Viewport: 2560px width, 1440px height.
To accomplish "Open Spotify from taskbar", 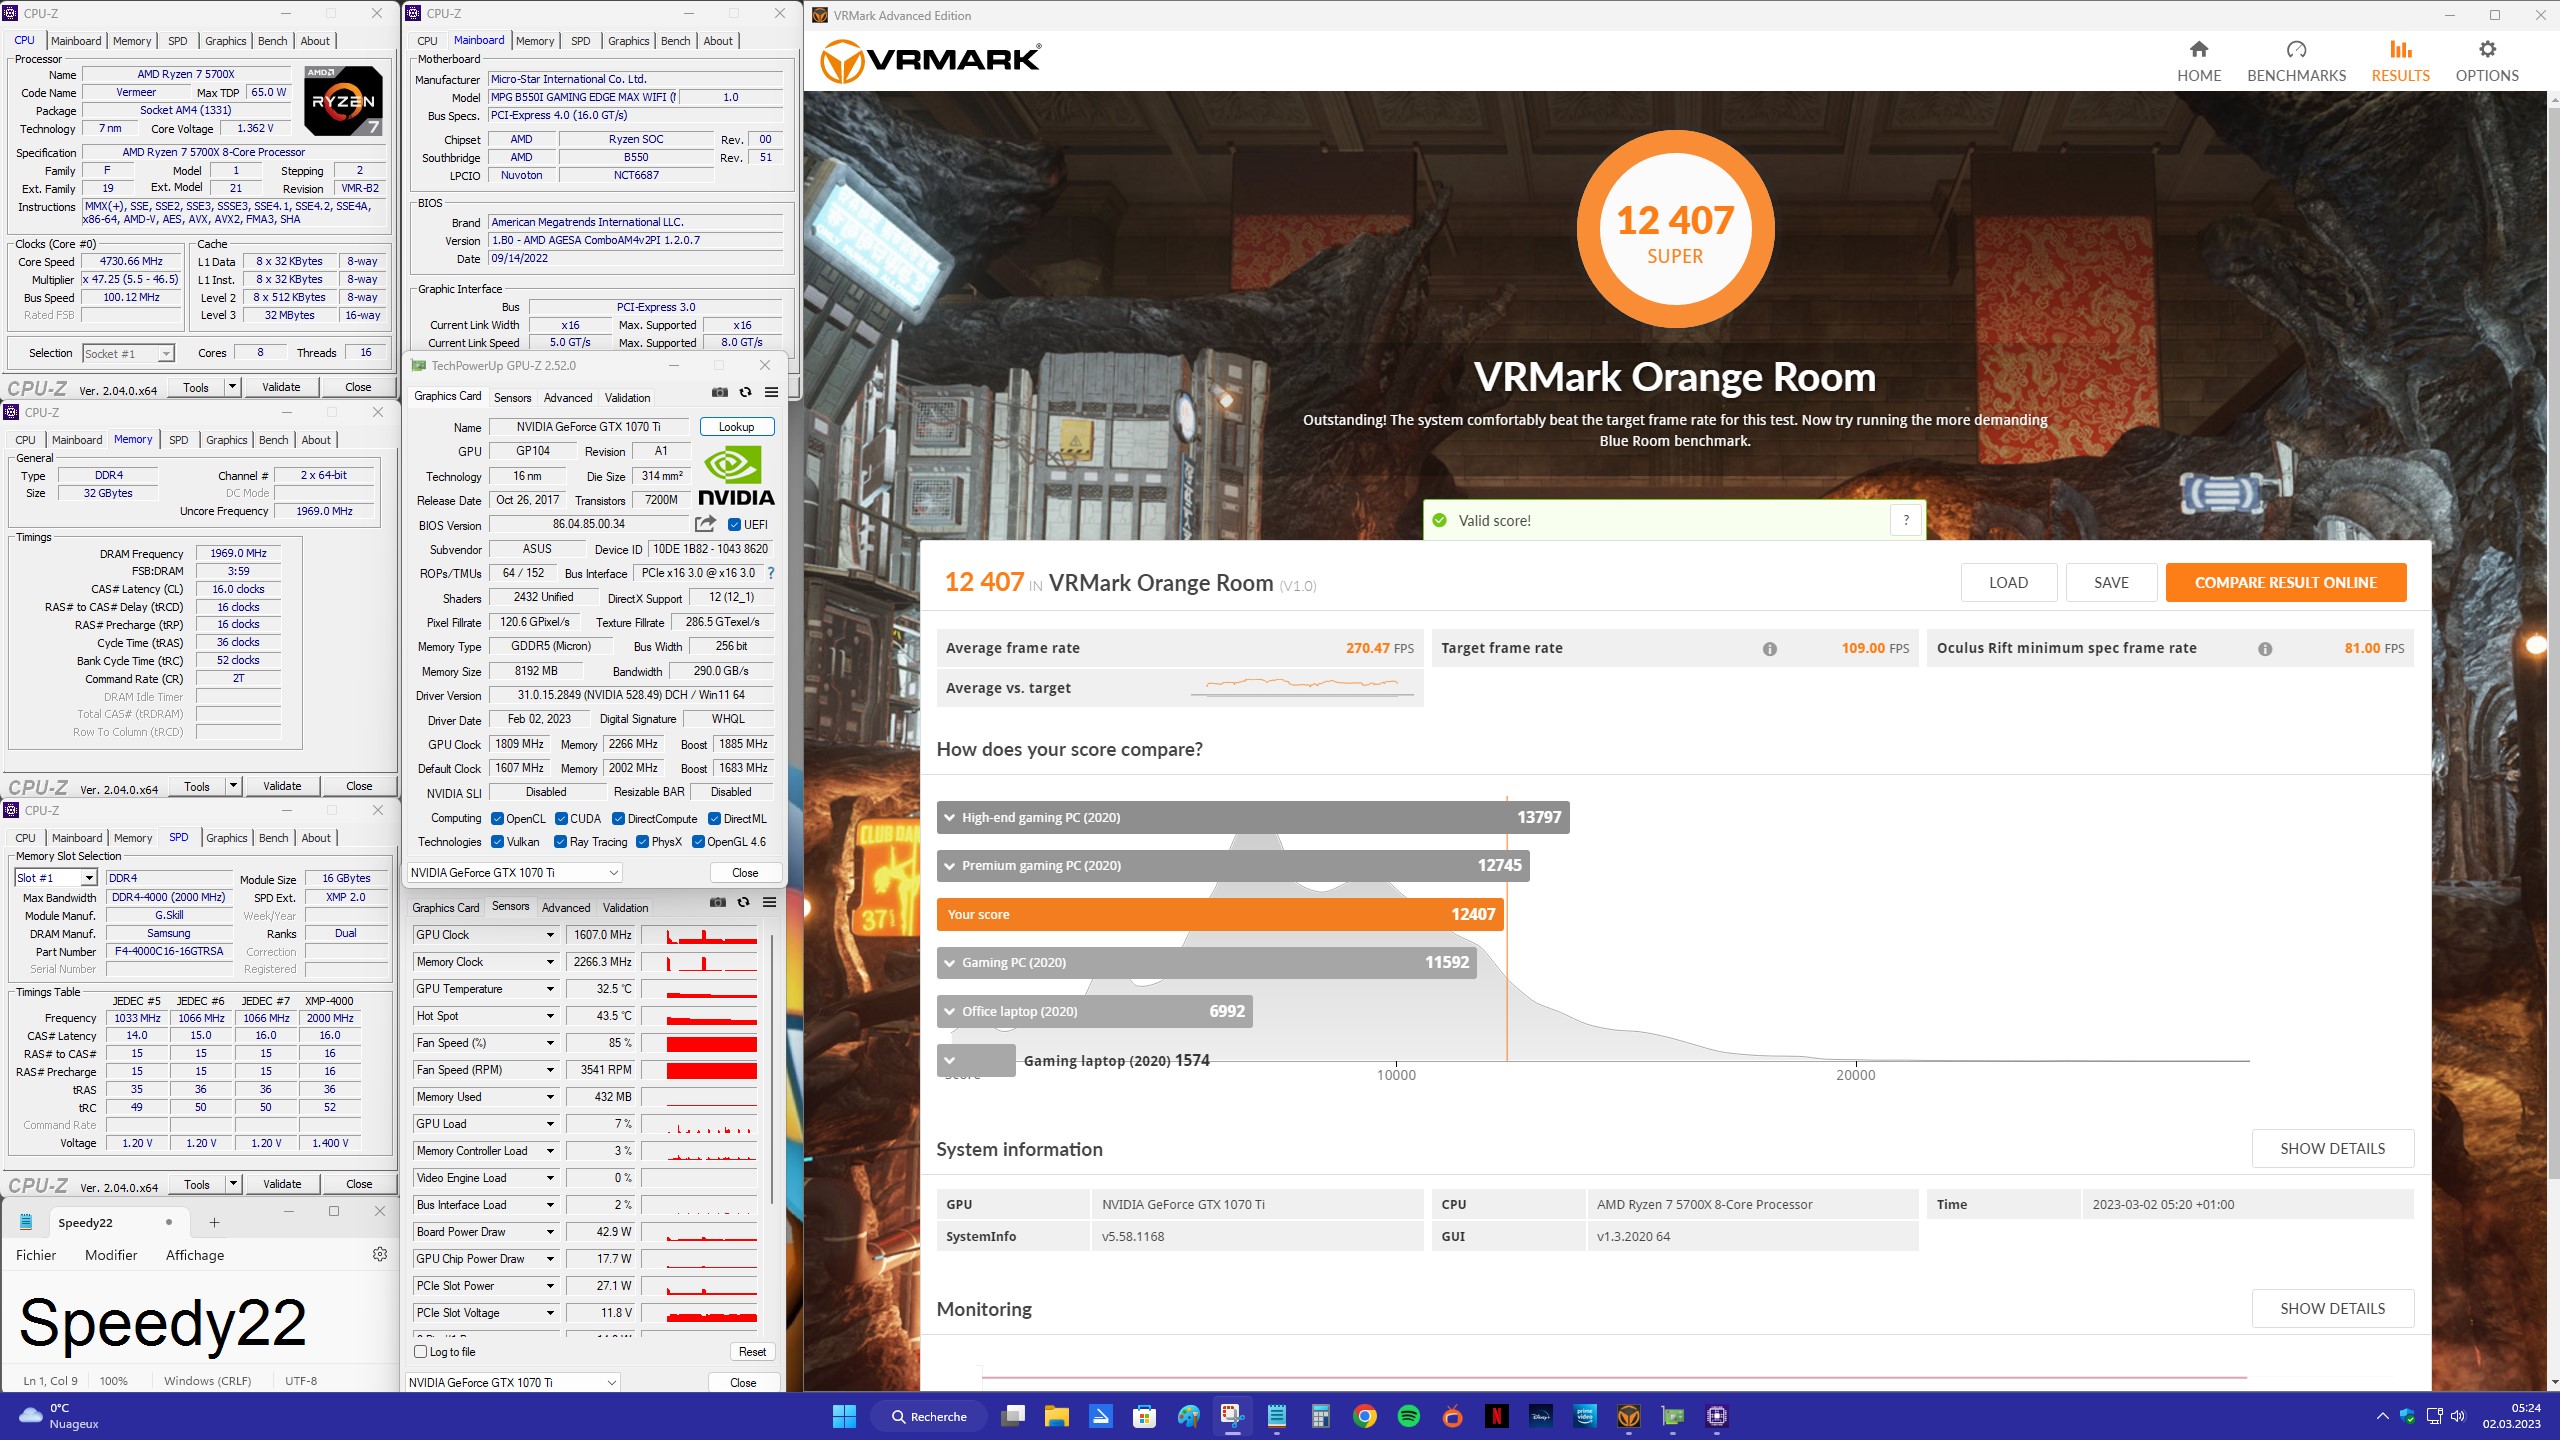I will click(1408, 1416).
